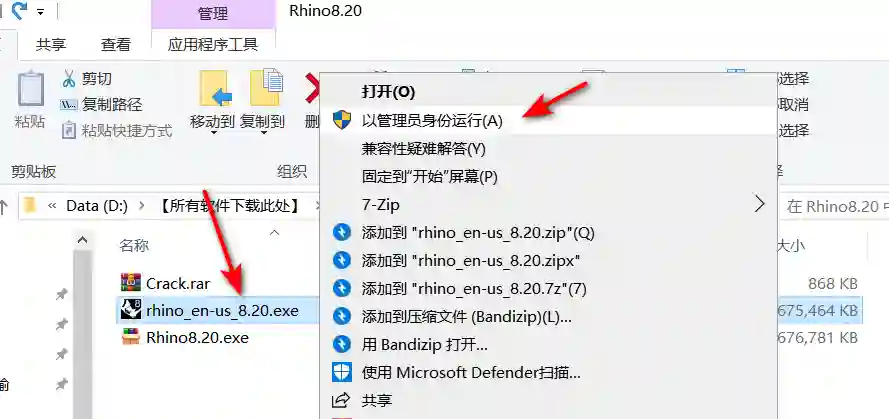The width and height of the screenshot is (889, 419).
Task: Click the Copy path icon
Action: (69, 105)
